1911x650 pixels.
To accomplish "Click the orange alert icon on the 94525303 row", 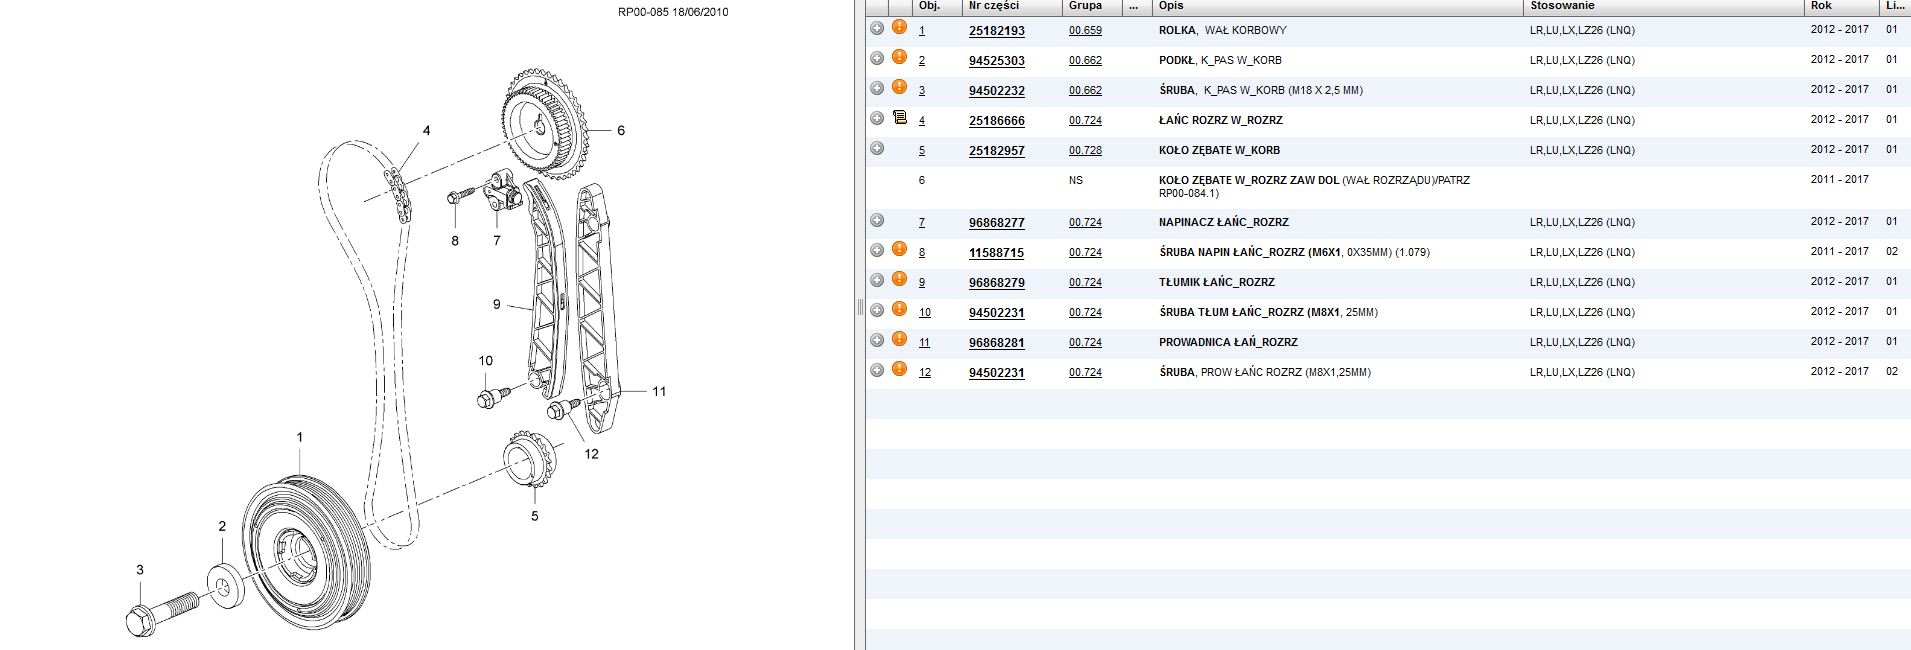I will coord(899,58).
